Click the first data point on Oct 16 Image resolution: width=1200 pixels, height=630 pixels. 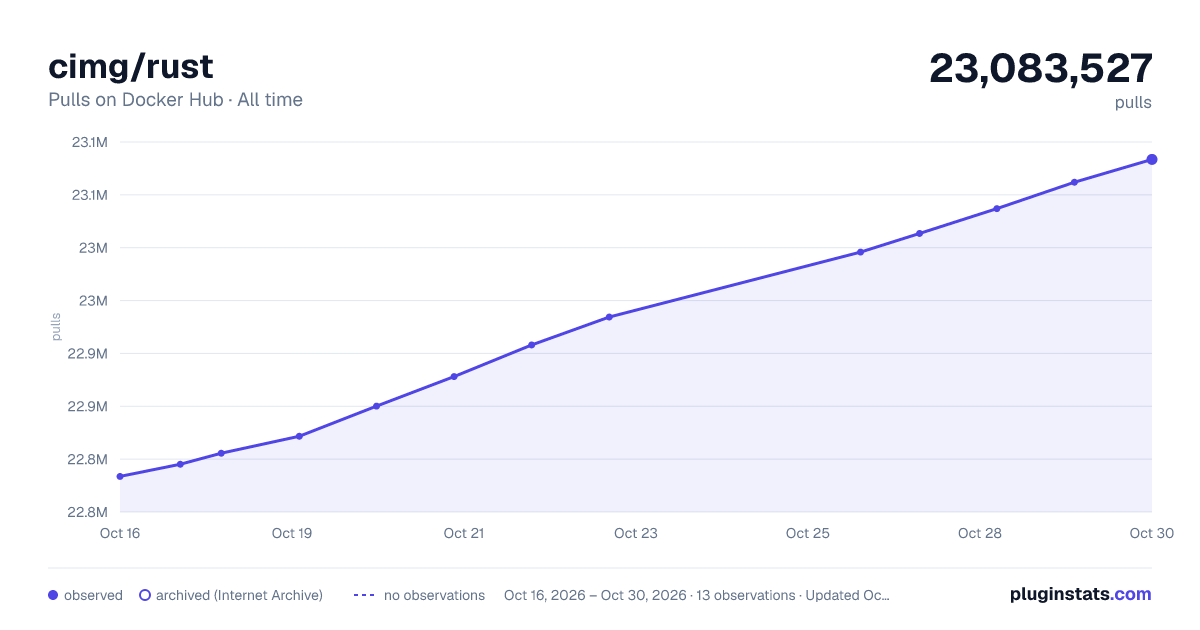(x=120, y=476)
